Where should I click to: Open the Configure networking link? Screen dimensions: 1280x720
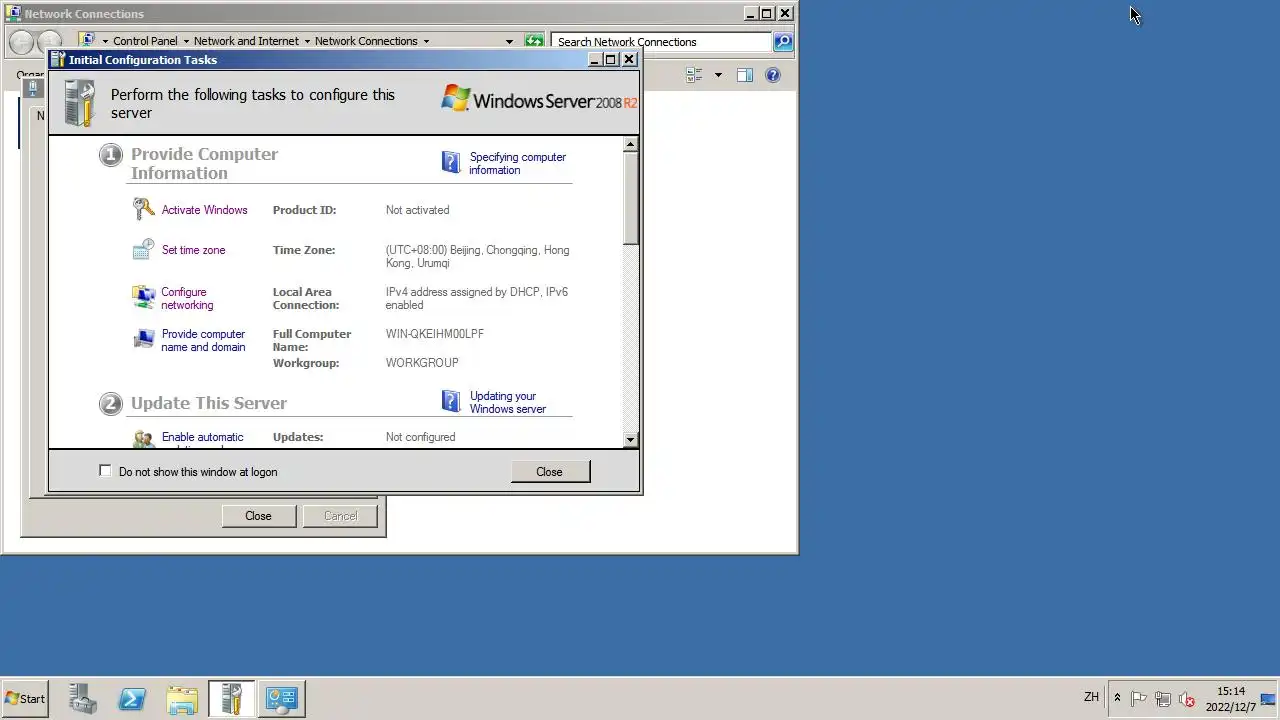pyautogui.click(x=187, y=298)
